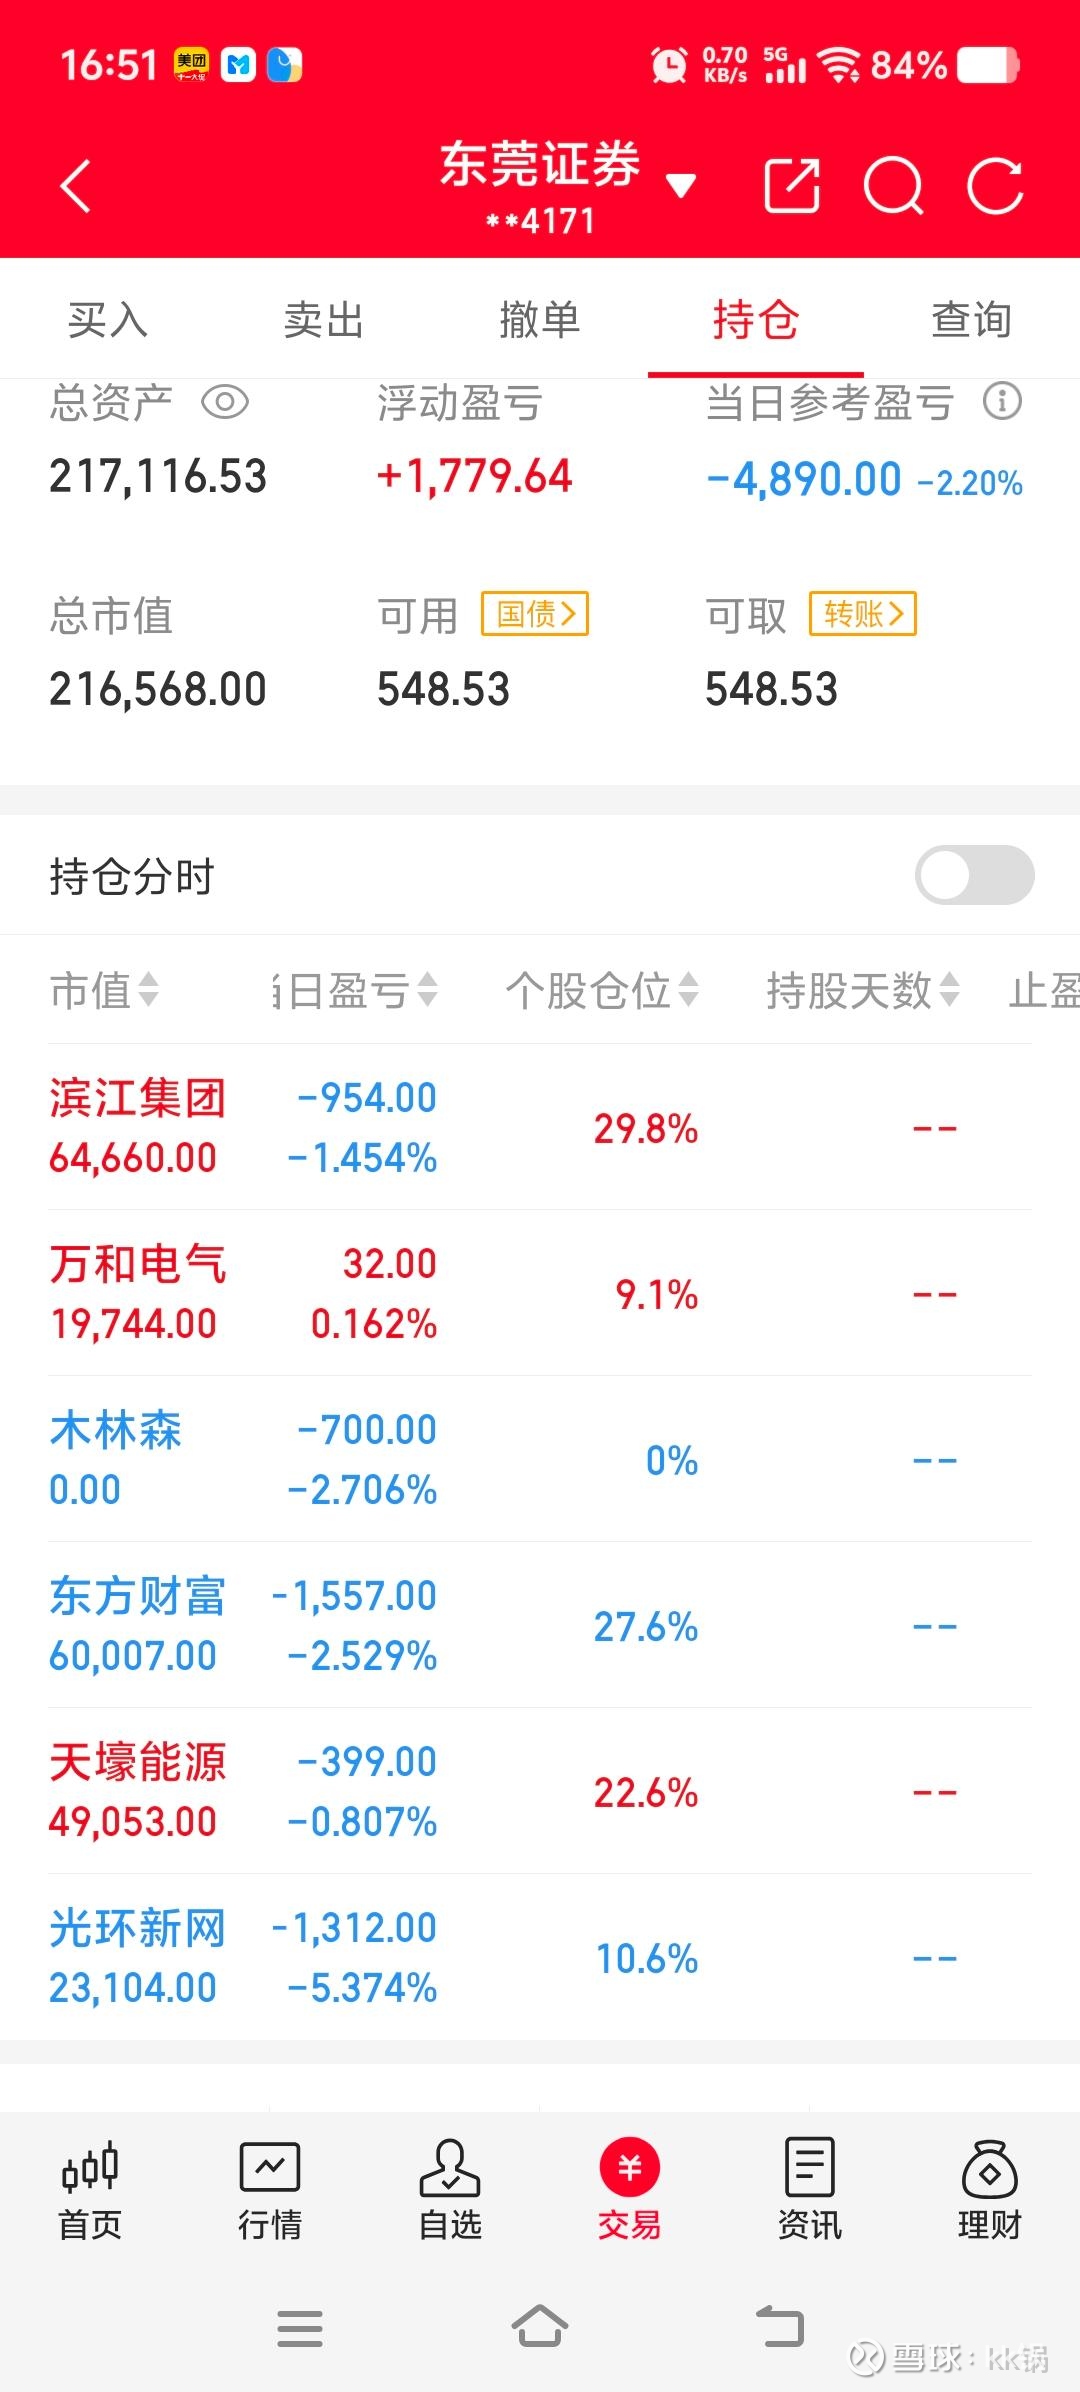Image resolution: width=1080 pixels, height=2392 pixels.
Task: Switch to the 买入 tab
Action: click(x=108, y=321)
